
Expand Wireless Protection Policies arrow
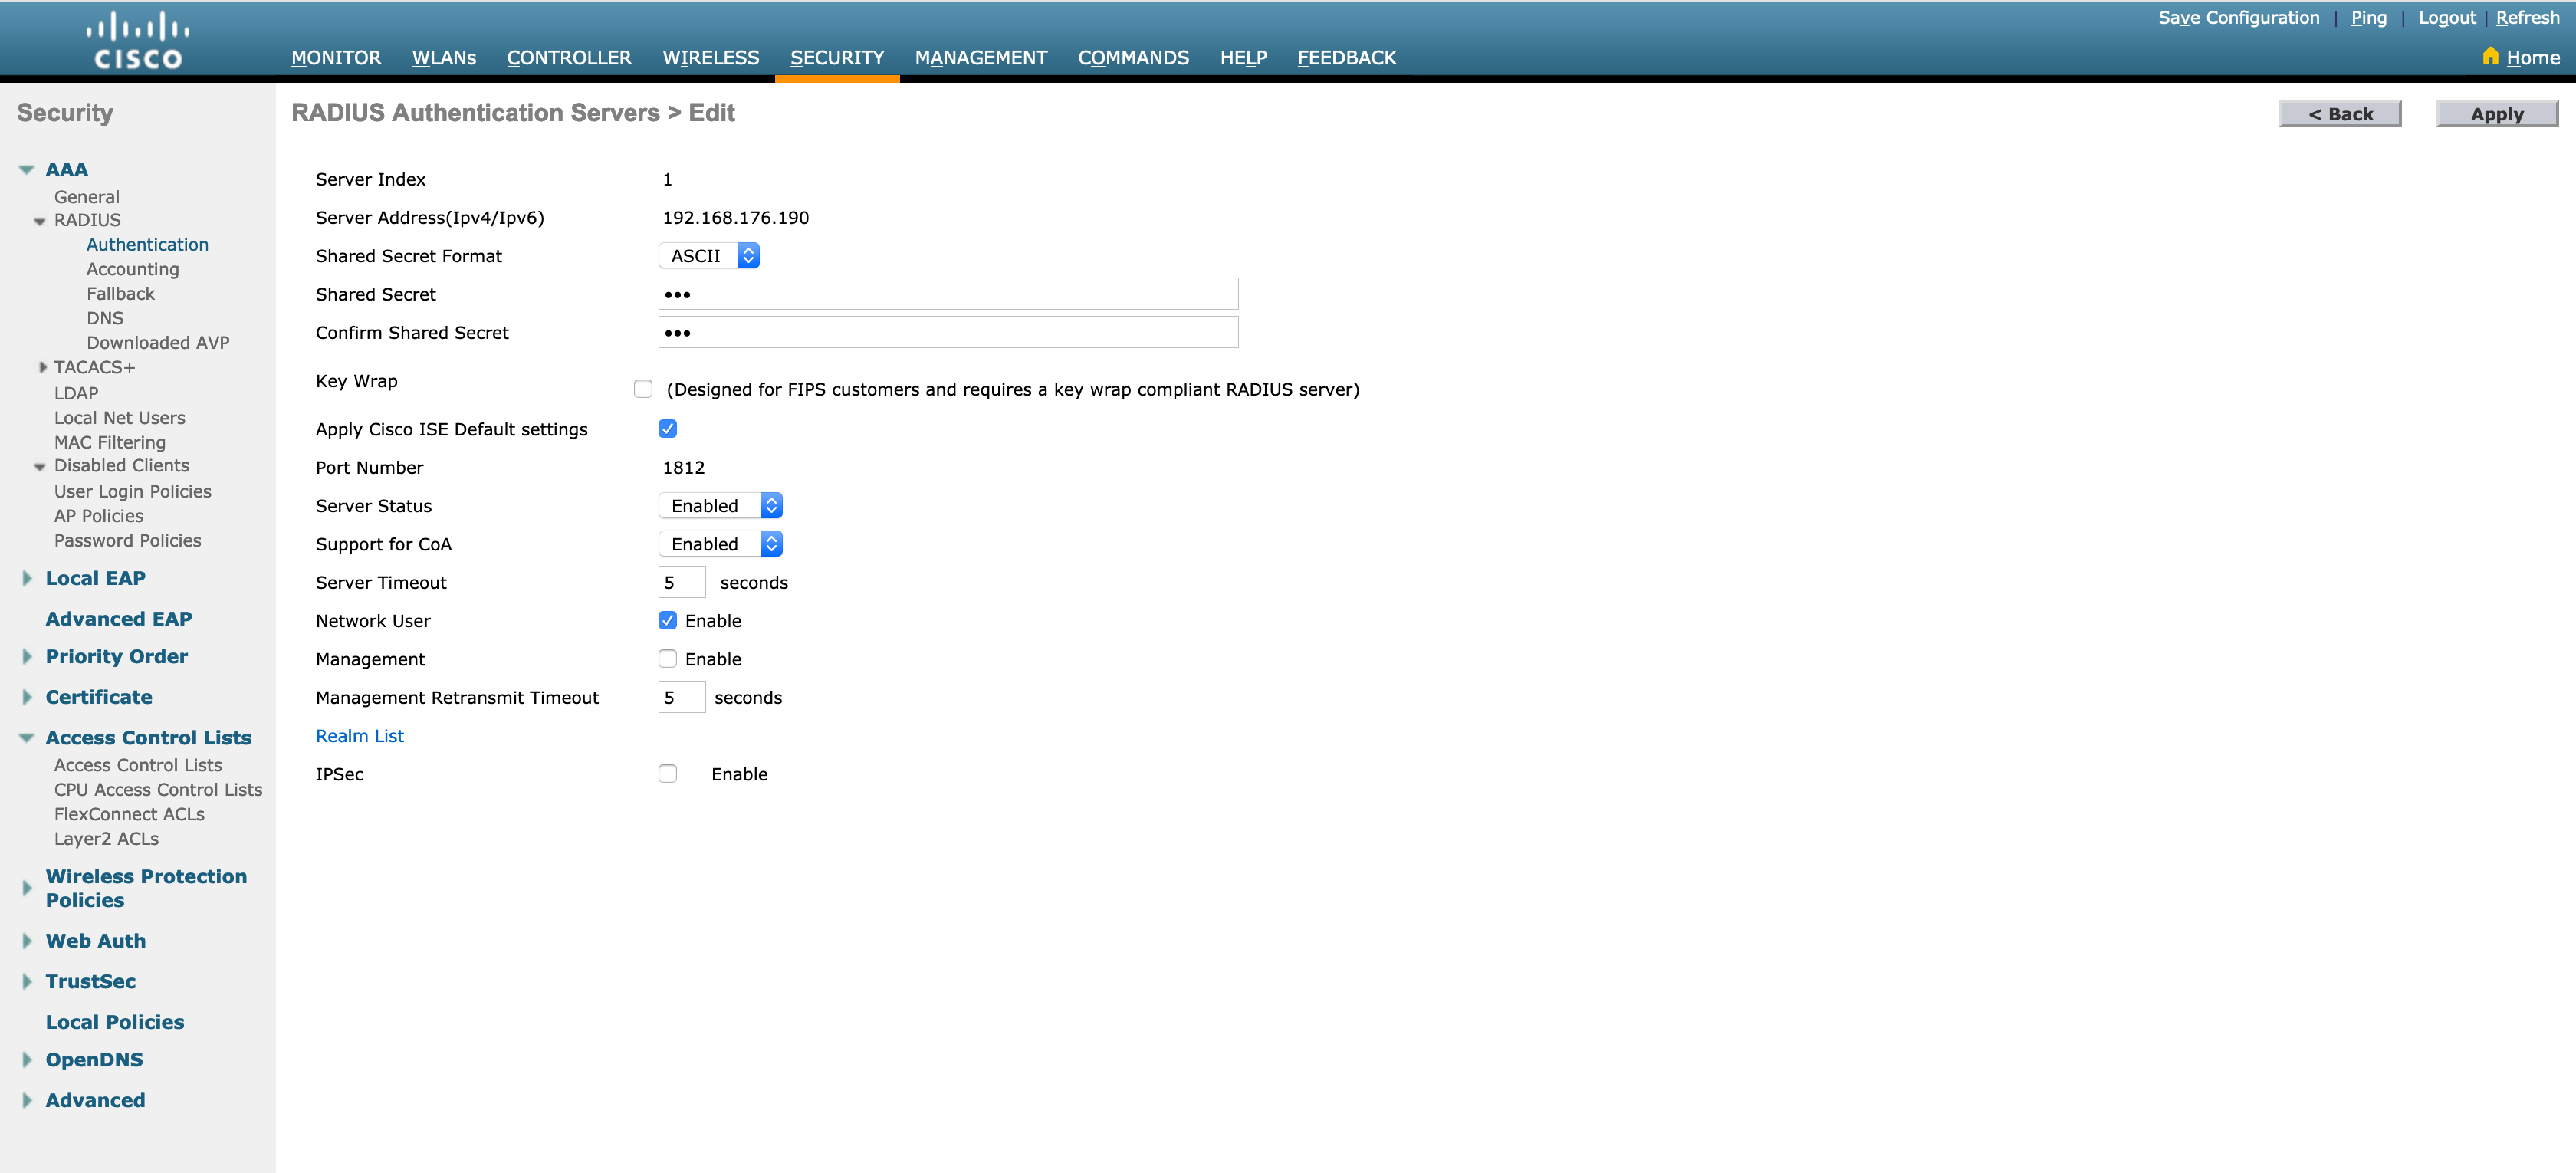point(27,888)
